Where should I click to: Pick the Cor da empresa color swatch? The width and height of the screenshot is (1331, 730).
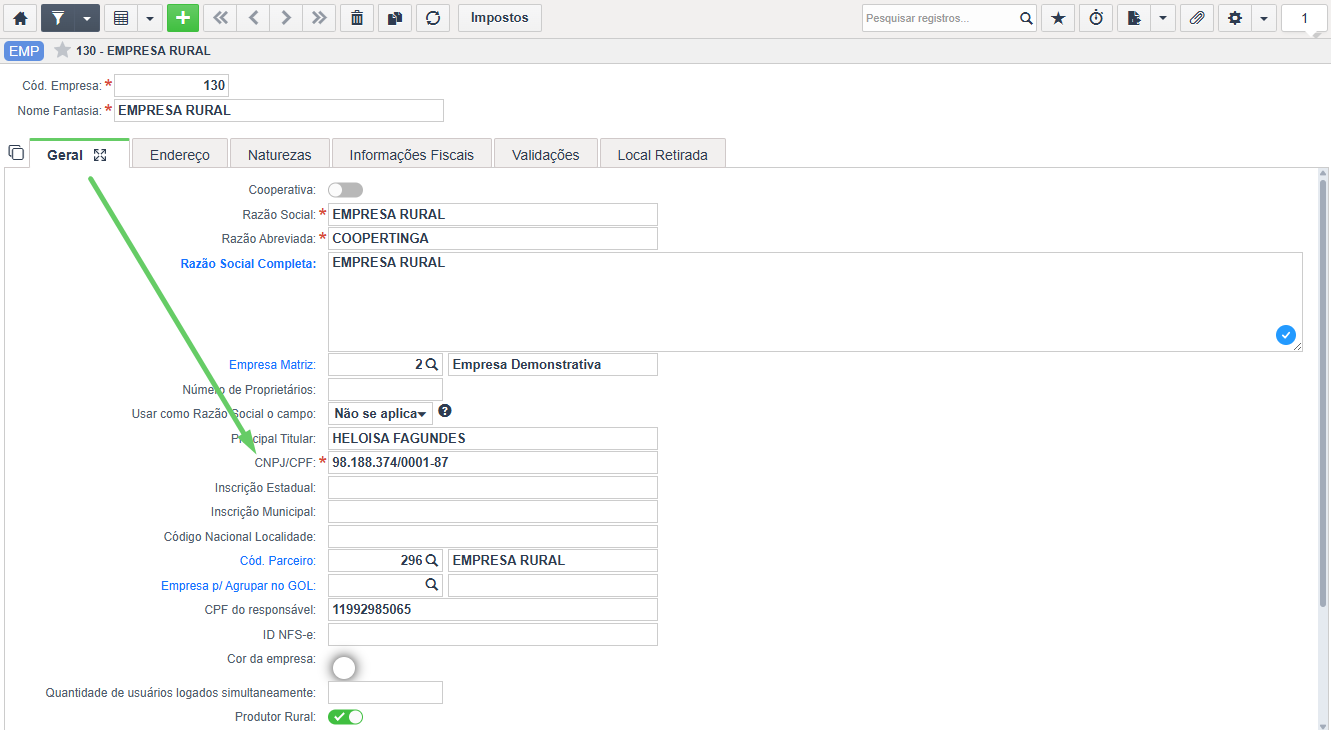[x=344, y=668]
